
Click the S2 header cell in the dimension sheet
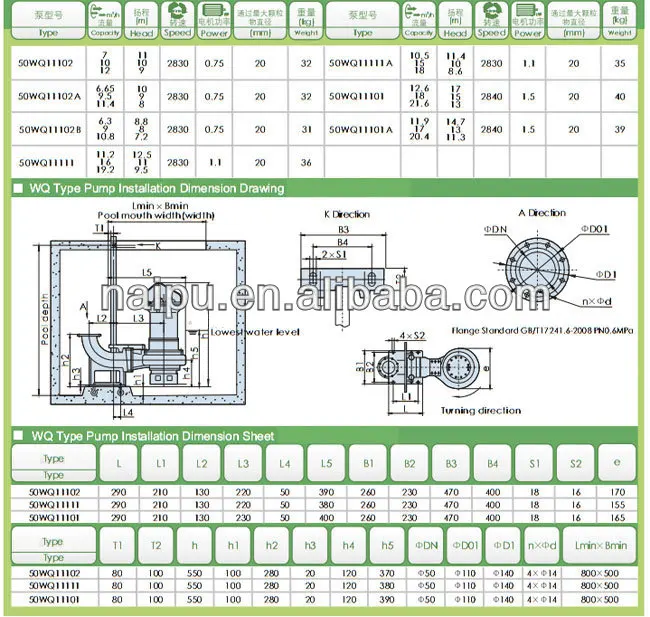click(575, 463)
